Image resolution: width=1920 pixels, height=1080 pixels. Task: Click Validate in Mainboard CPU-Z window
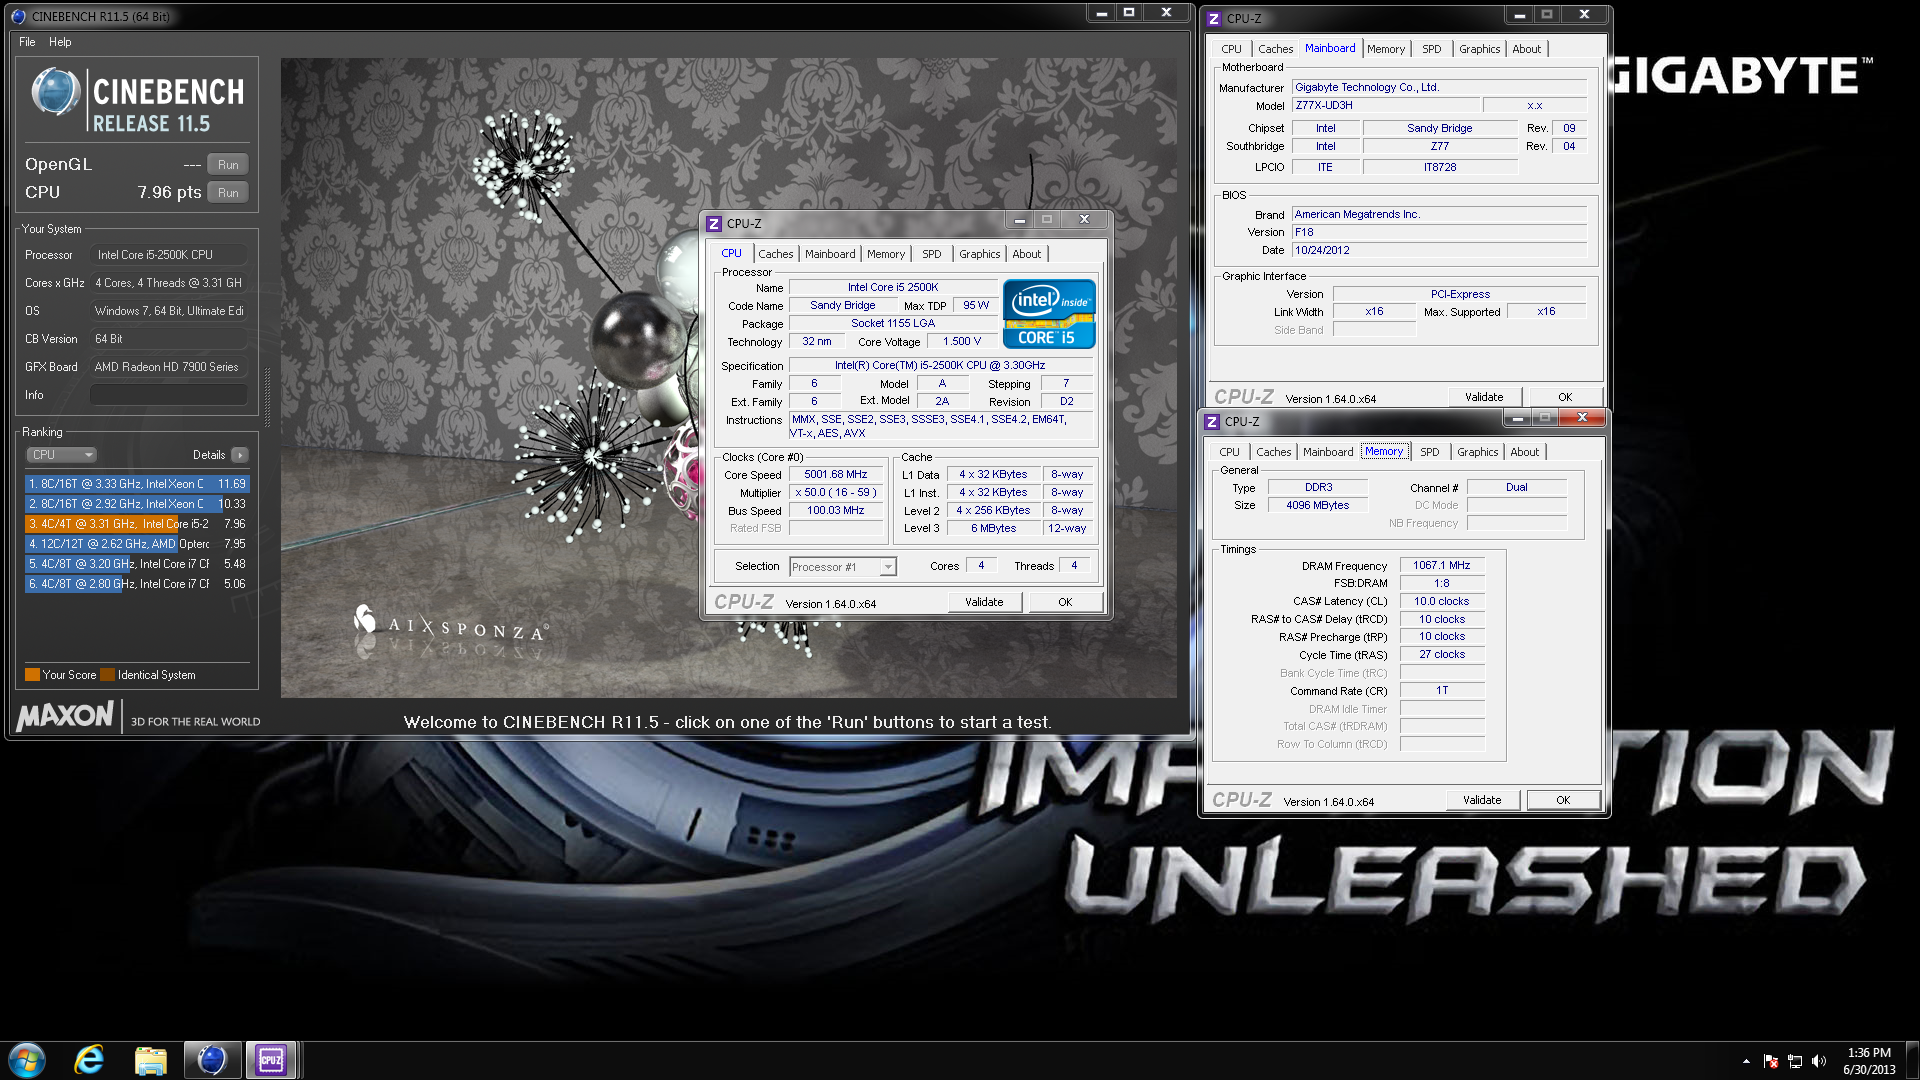(x=1484, y=397)
